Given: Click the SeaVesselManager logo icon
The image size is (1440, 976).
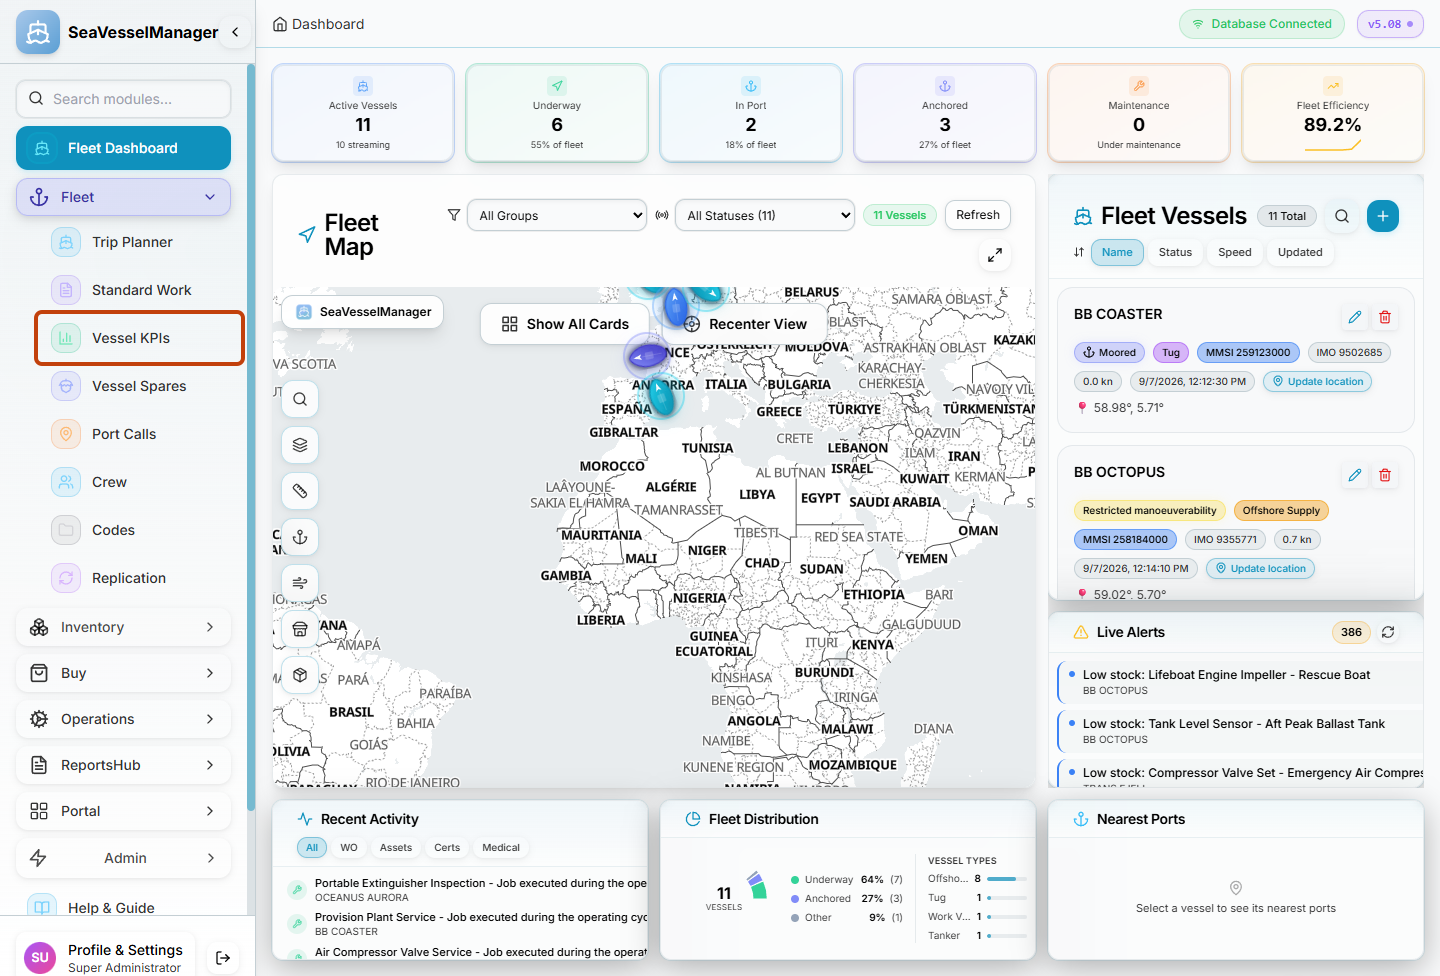Looking at the screenshot, I should point(38,32).
